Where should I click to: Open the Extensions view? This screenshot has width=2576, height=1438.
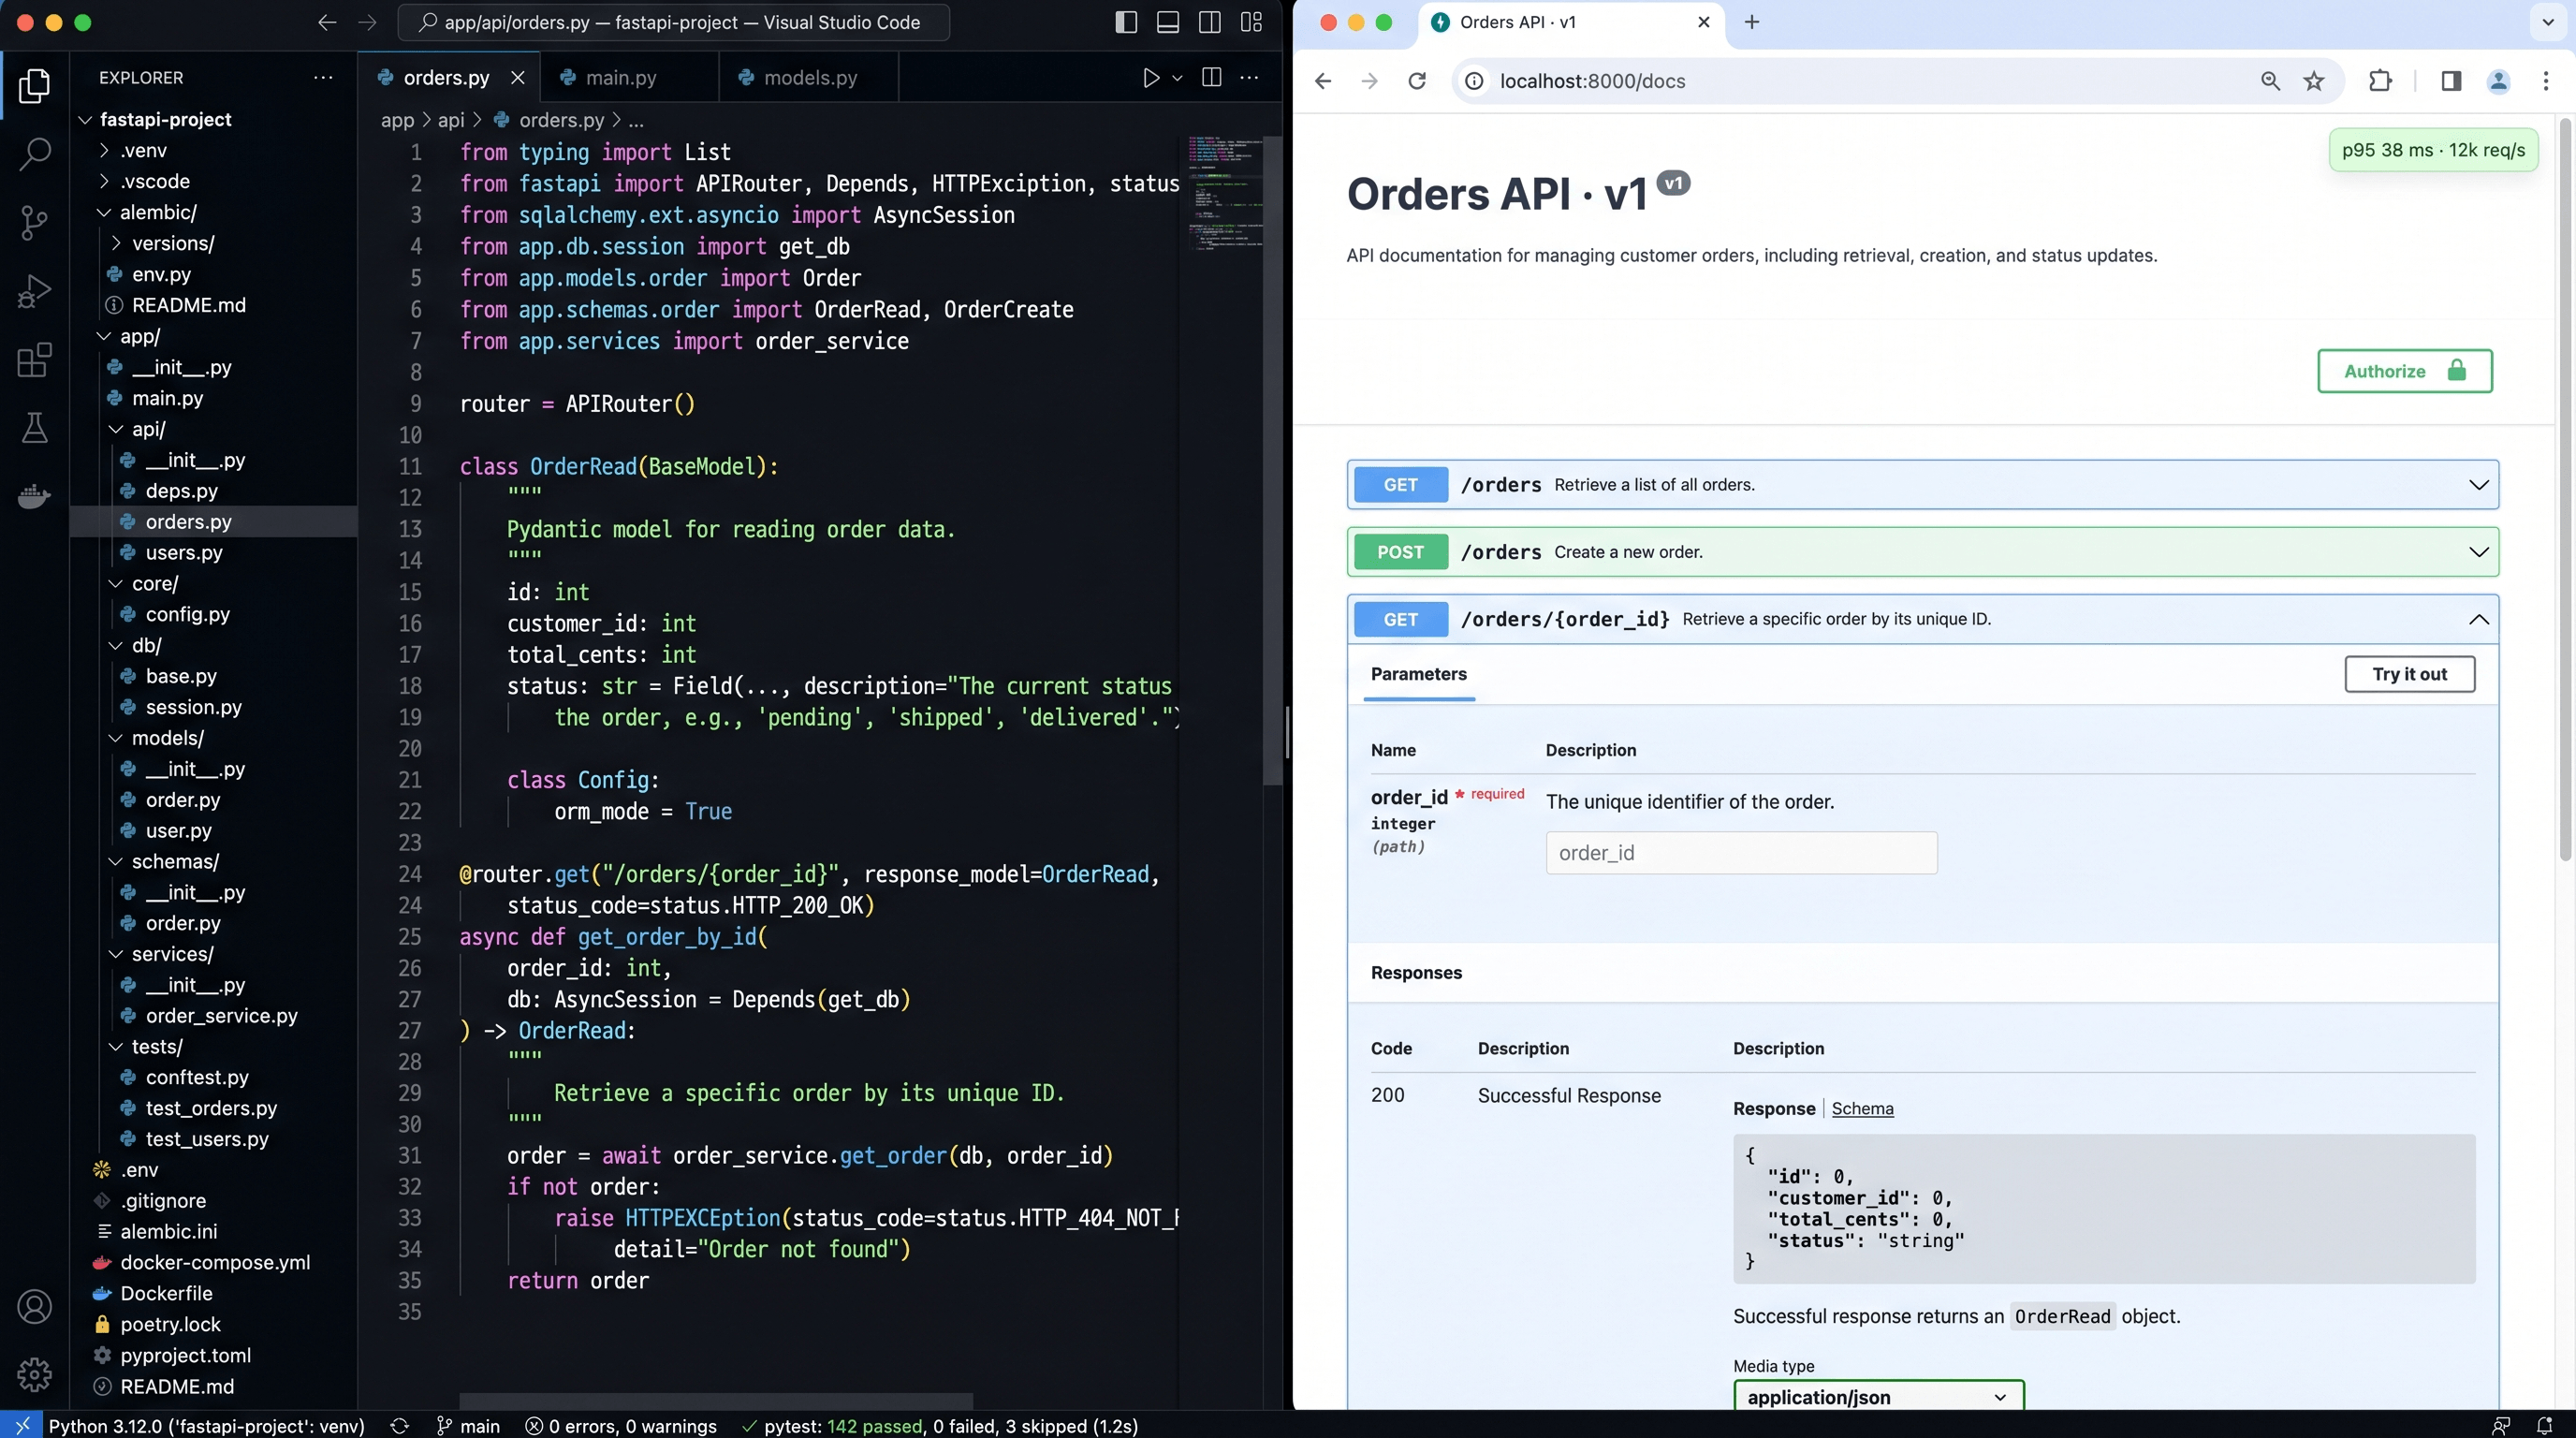(35, 359)
